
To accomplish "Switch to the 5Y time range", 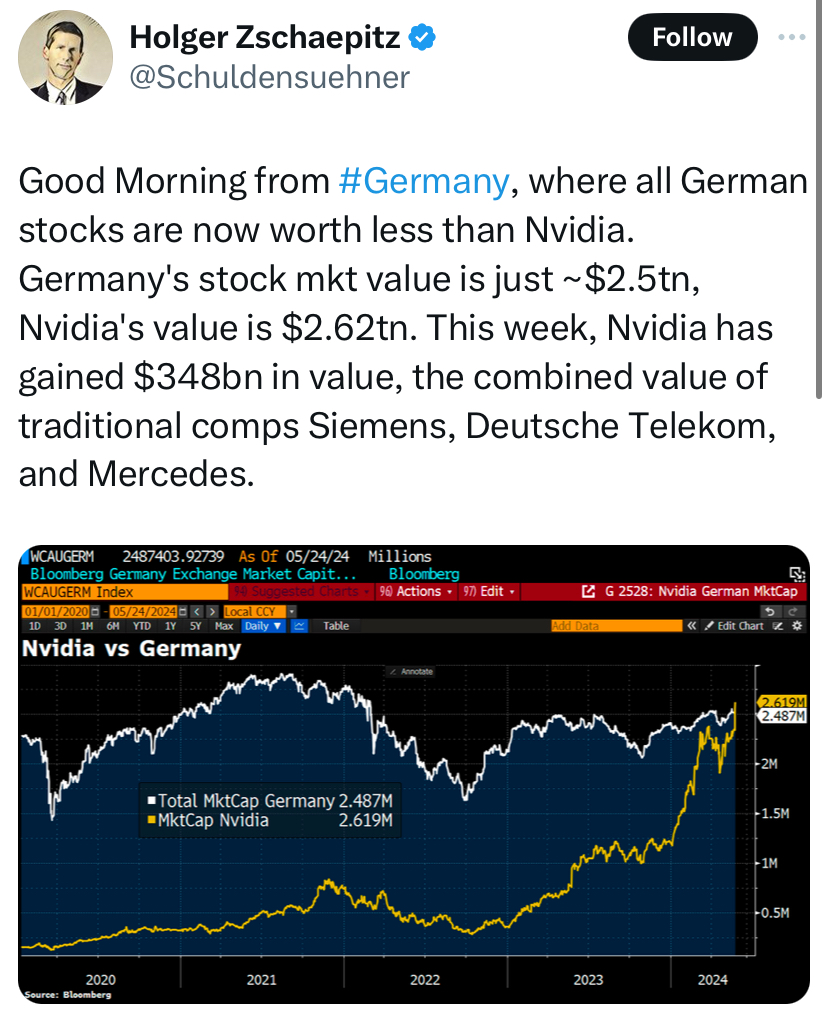I will pos(198,626).
